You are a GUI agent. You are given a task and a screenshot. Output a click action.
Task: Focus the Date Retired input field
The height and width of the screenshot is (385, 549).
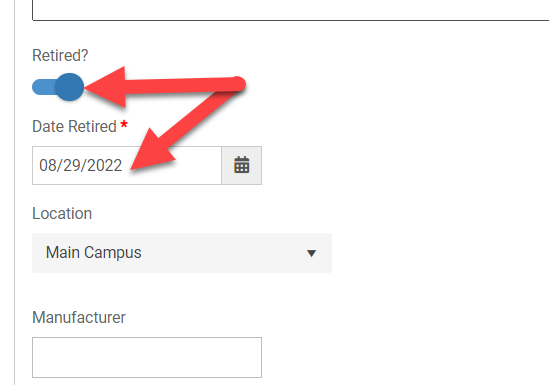click(x=127, y=165)
